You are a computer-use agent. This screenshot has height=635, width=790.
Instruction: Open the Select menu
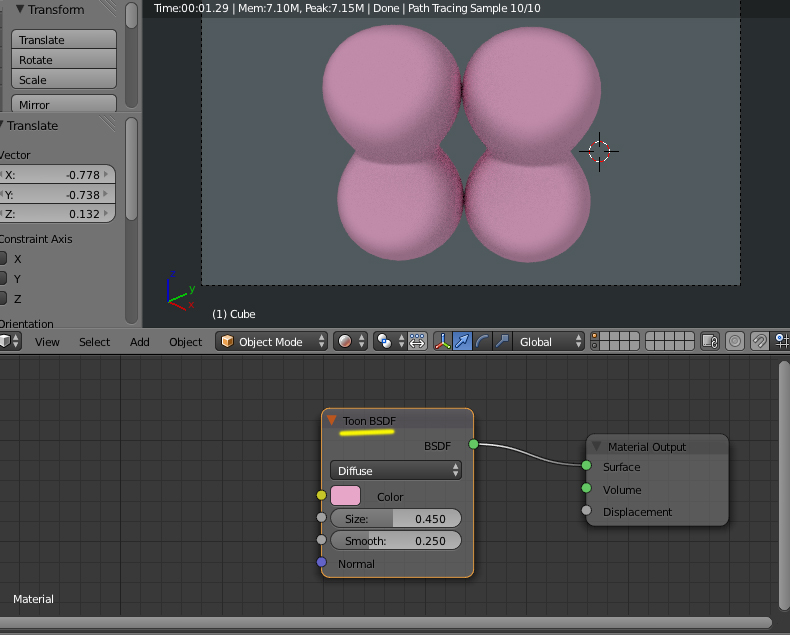point(94,342)
